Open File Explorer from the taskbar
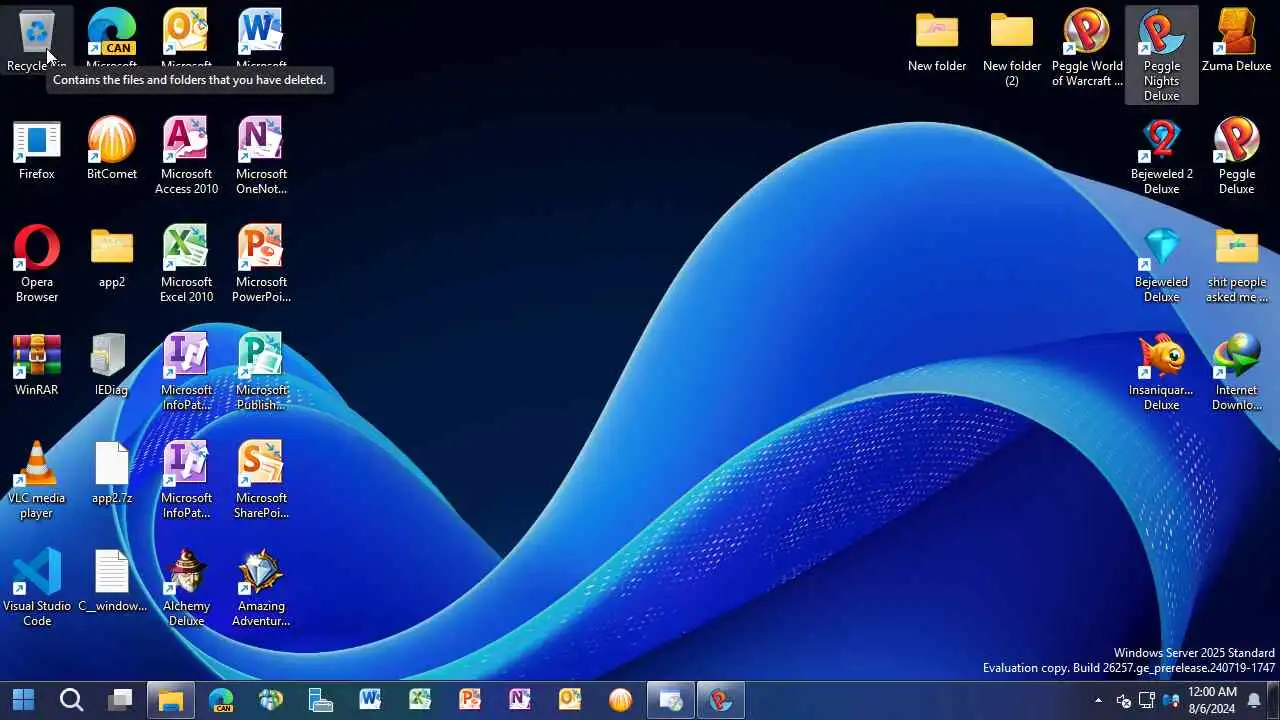The image size is (1280, 720). 171,700
